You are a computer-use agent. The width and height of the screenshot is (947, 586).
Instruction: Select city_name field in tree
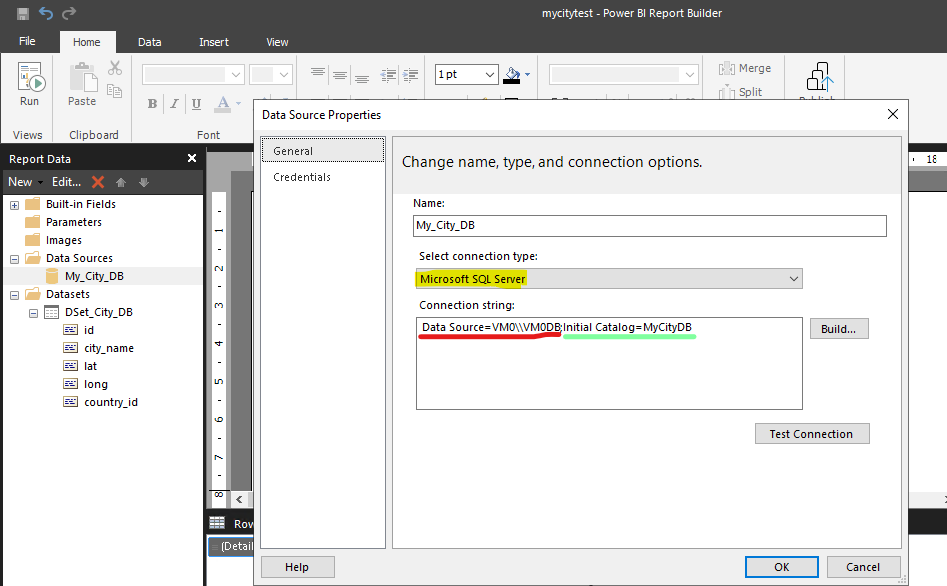[x=109, y=348]
